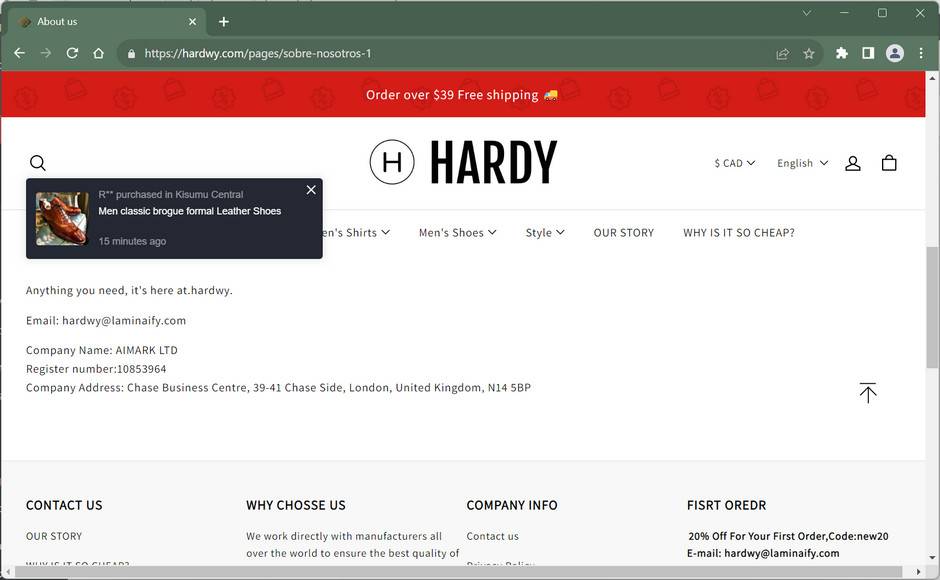
Task: Click the browser home icon
Action: [x=98, y=53]
